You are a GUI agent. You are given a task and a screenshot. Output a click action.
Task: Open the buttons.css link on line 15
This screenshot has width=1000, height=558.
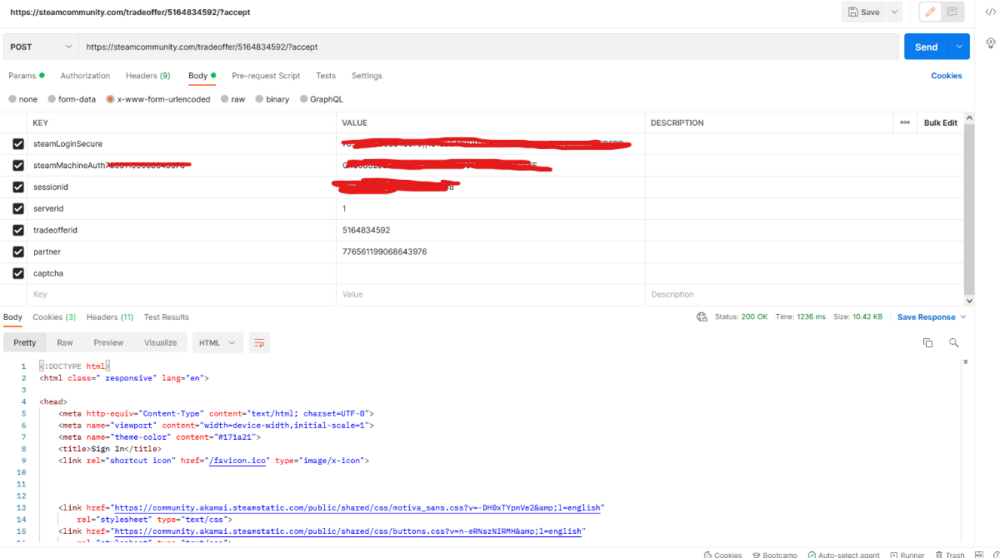(348, 531)
